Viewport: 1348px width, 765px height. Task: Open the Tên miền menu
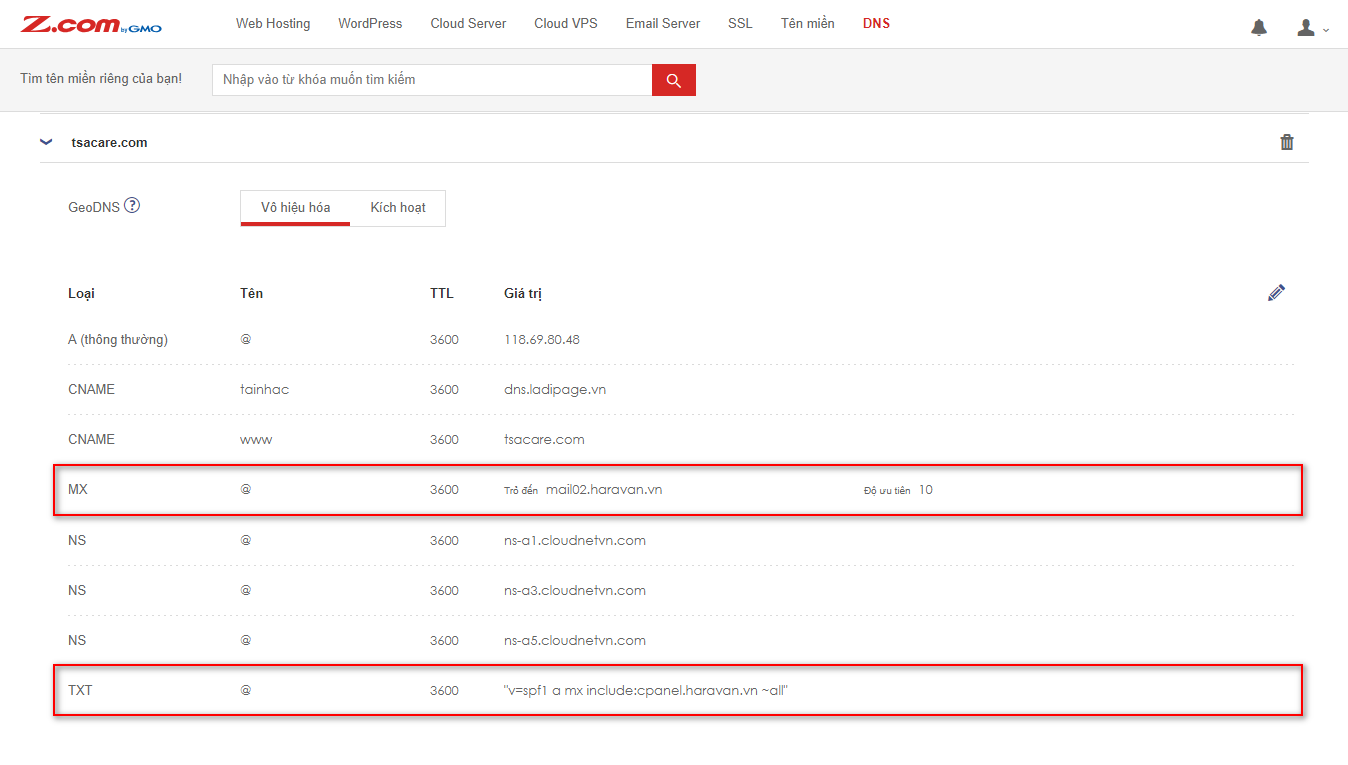[x=807, y=23]
